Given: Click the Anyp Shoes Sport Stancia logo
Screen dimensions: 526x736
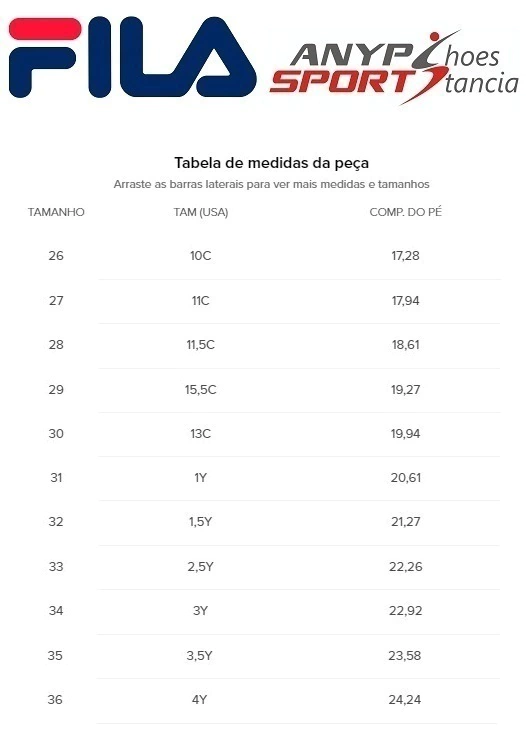Looking at the screenshot, I should coord(394,67).
